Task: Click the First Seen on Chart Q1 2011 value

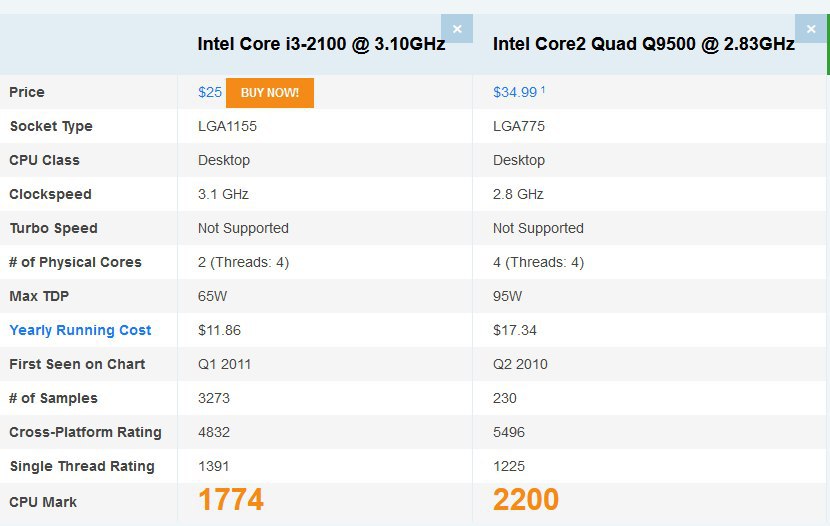Action: click(x=224, y=364)
